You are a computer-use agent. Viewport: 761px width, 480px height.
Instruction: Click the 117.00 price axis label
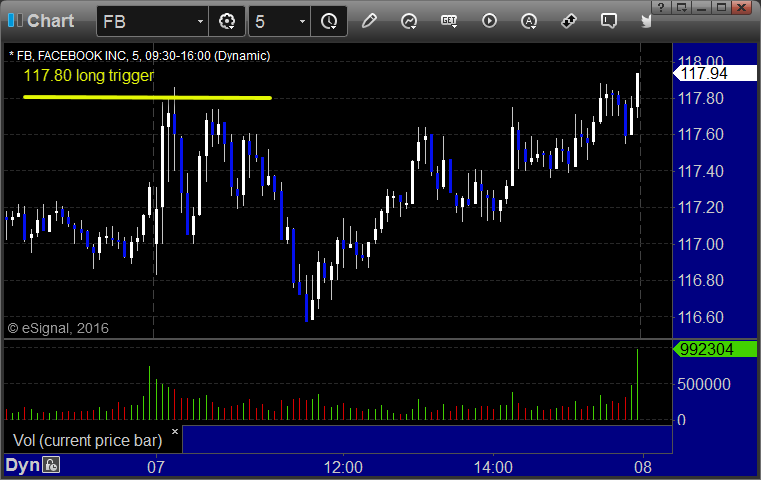coord(700,244)
